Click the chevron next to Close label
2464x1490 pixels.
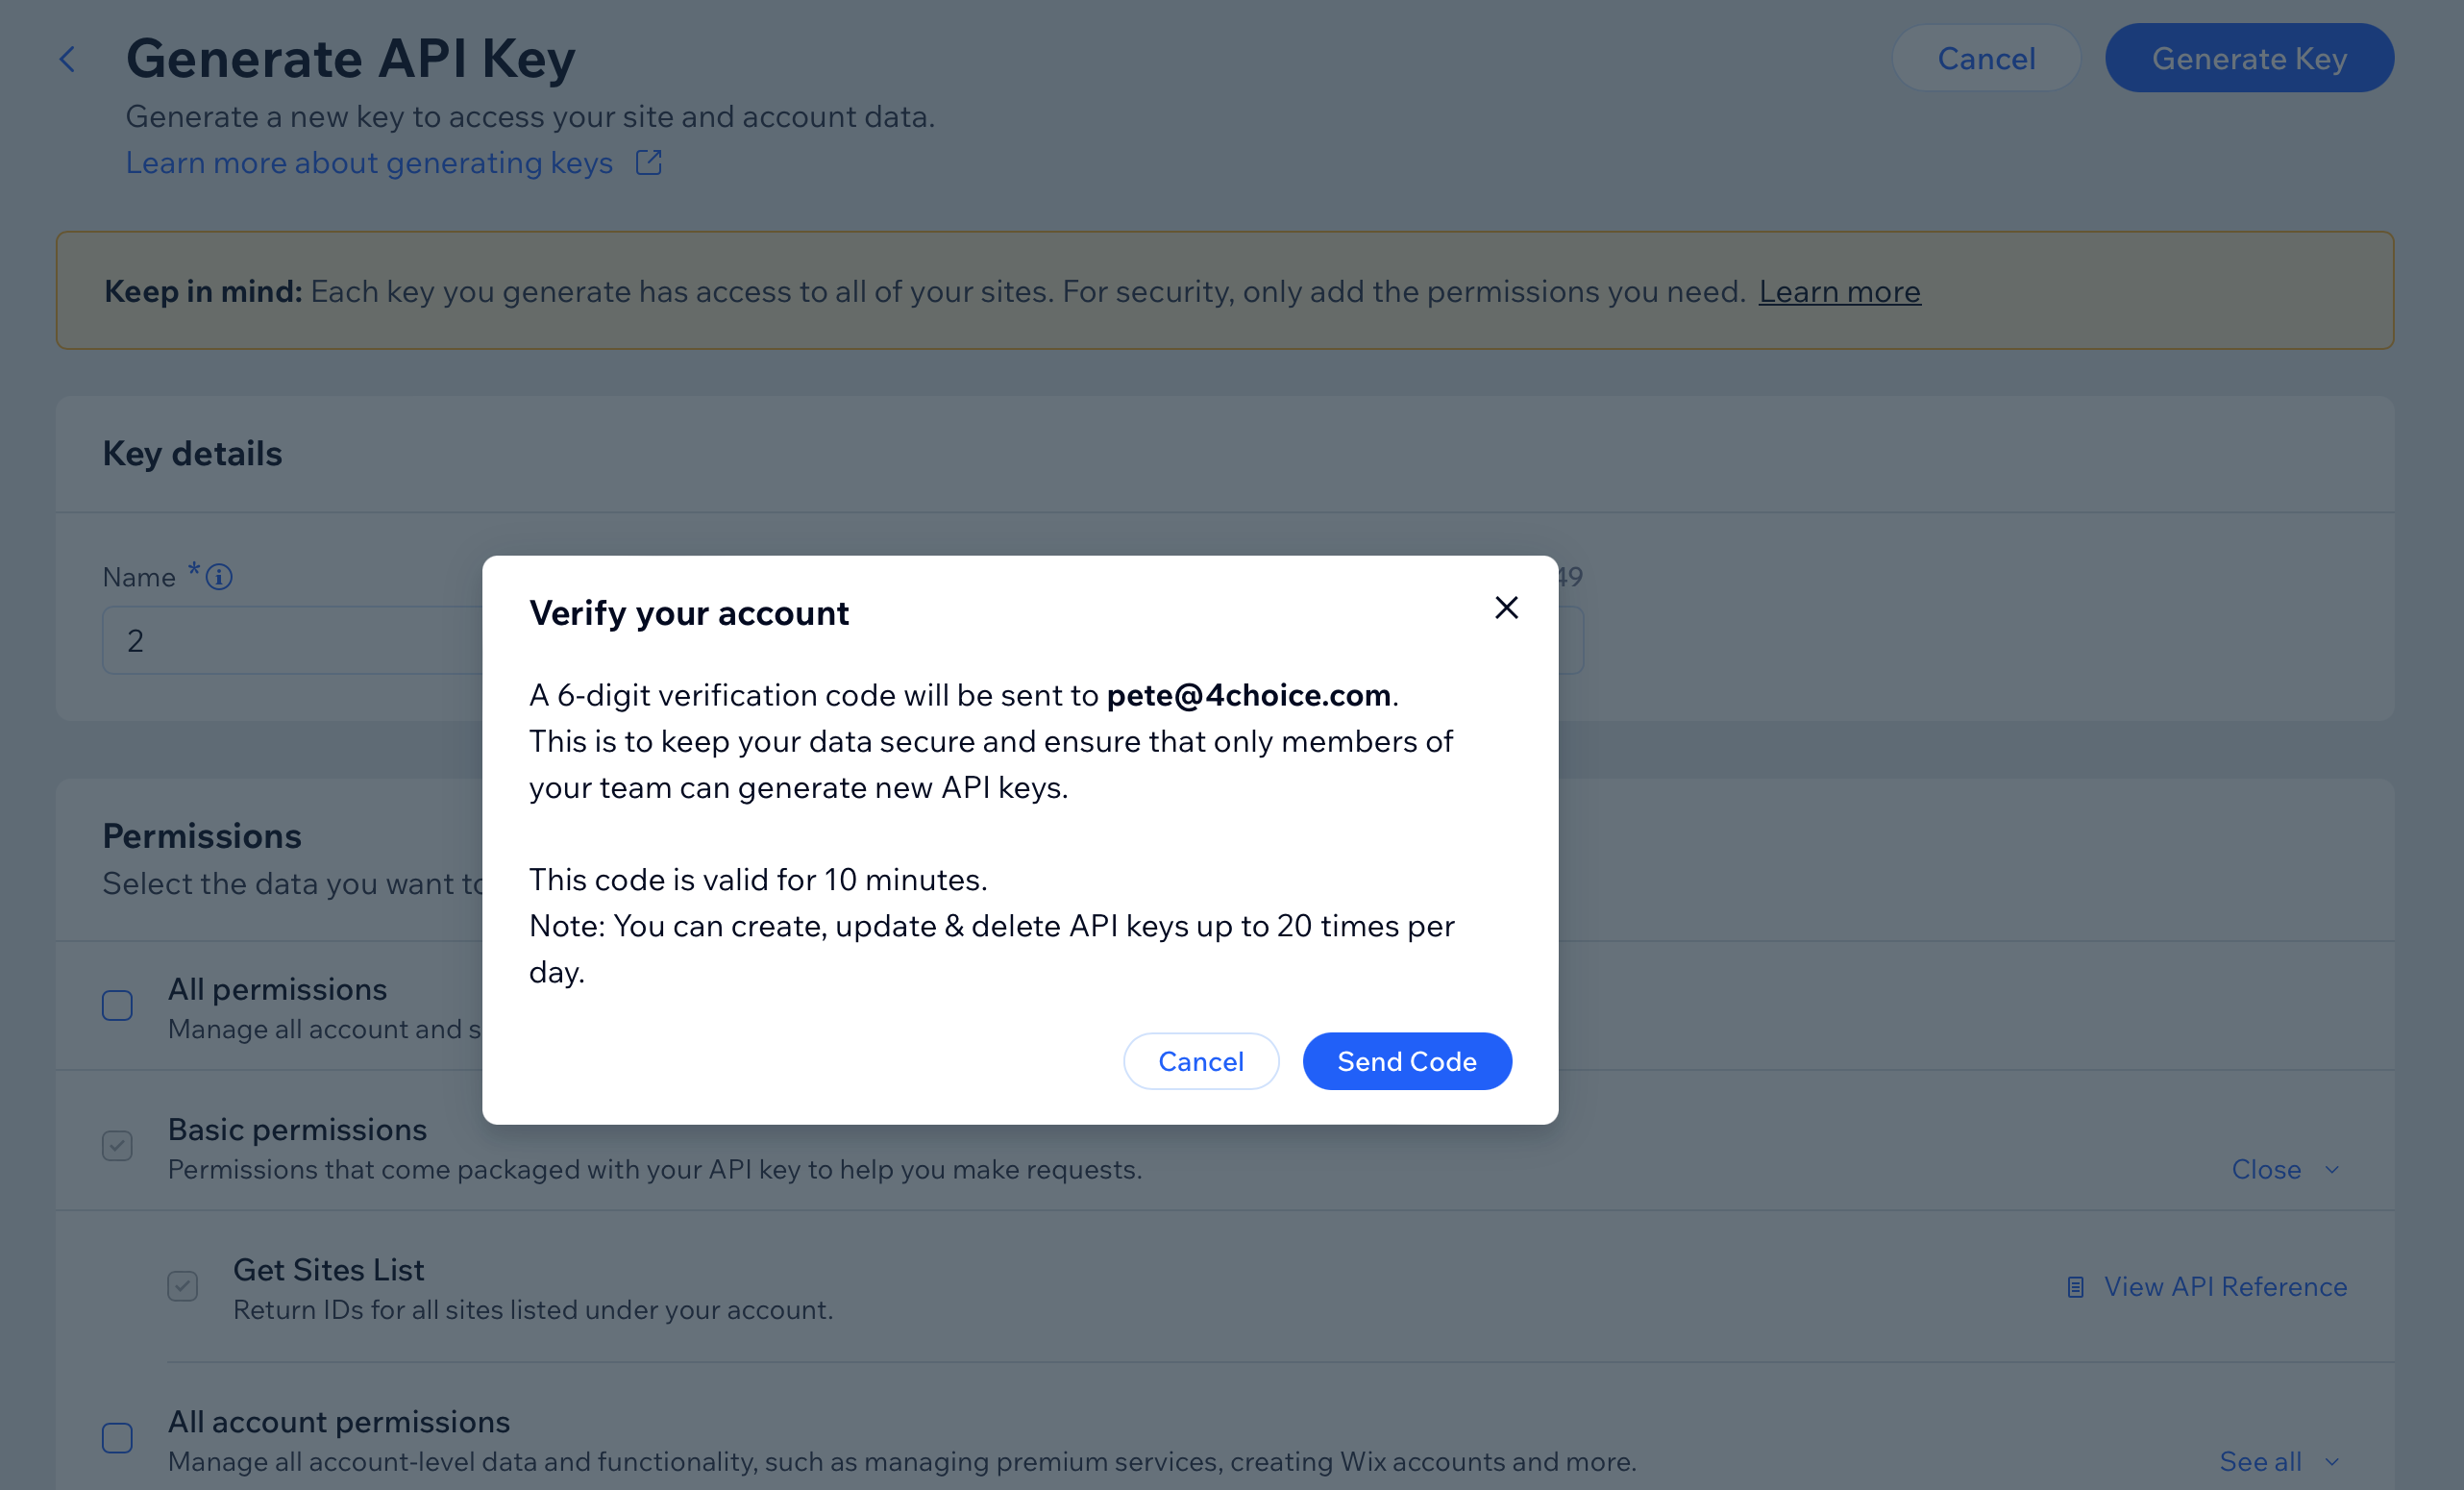pyautogui.click(x=2332, y=1169)
